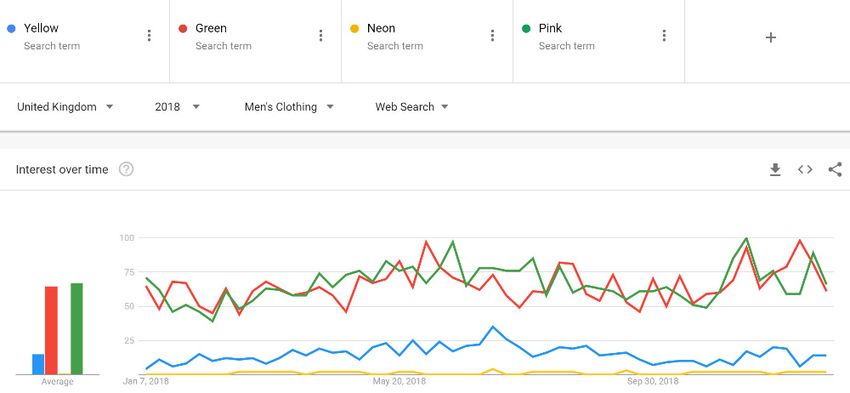This screenshot has height=393, width=850.
Task: Click the blue Yellow color dot
Action: point(11,28)
